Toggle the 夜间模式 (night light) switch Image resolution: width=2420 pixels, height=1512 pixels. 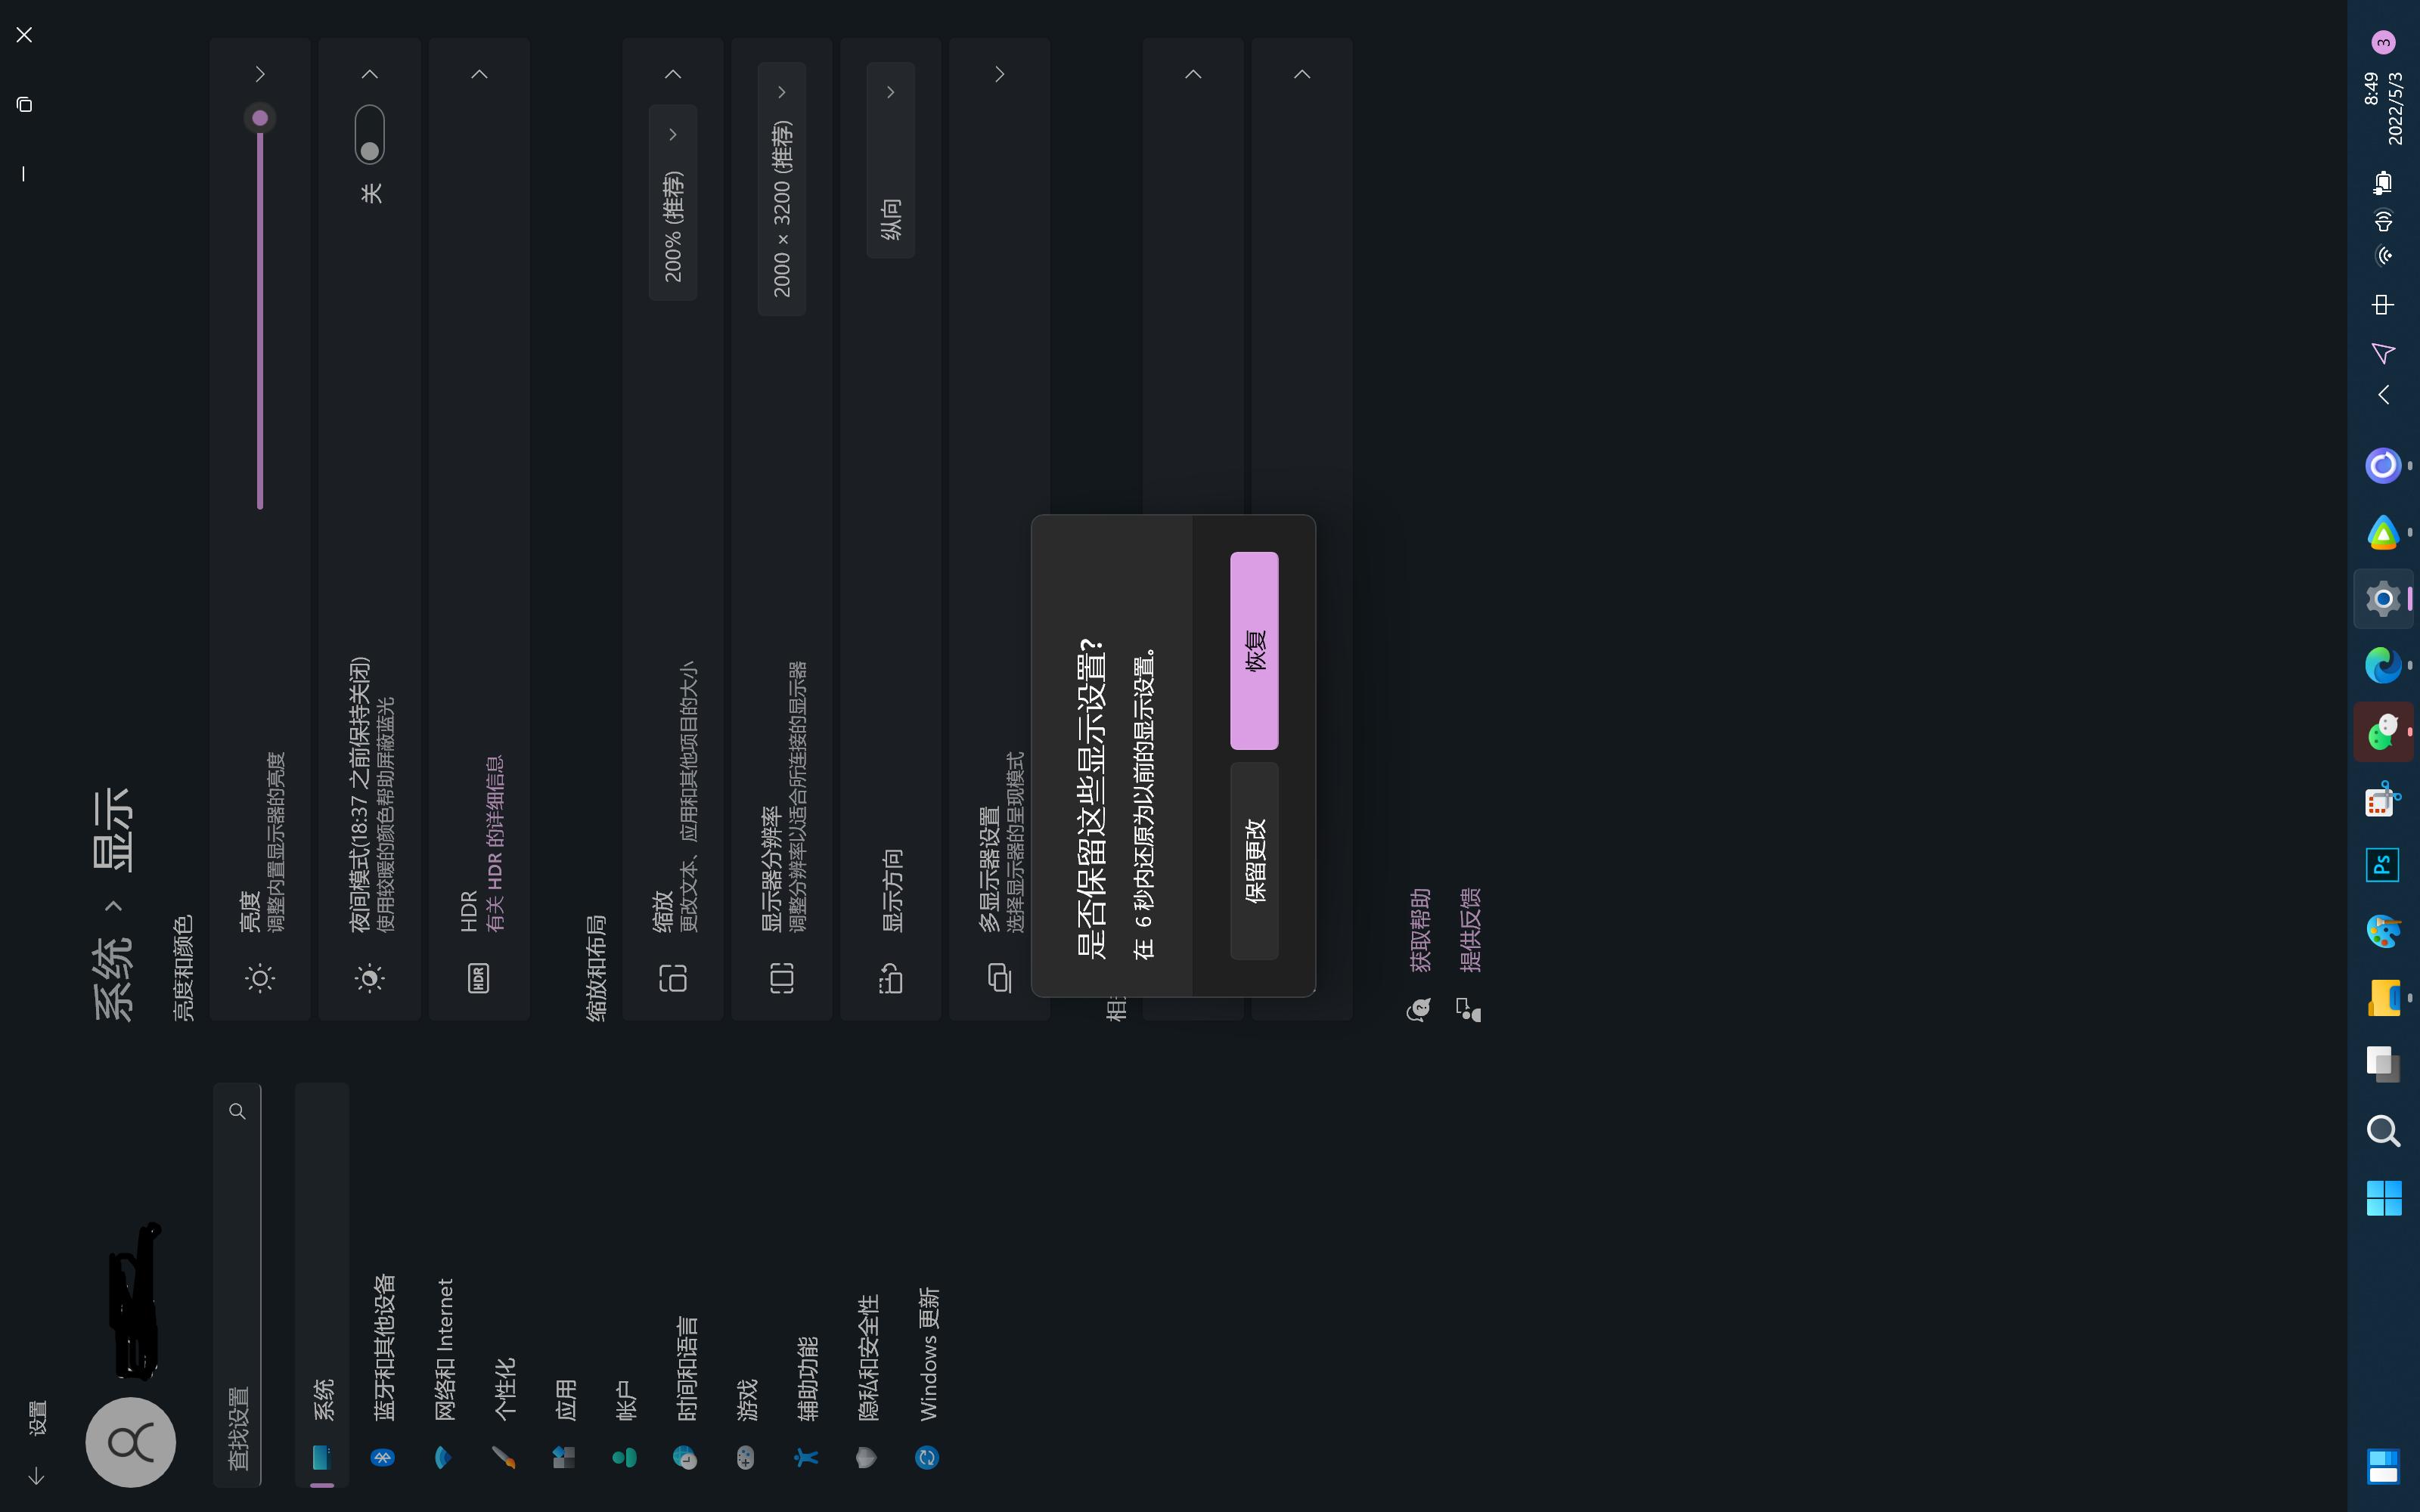(370, 134)
